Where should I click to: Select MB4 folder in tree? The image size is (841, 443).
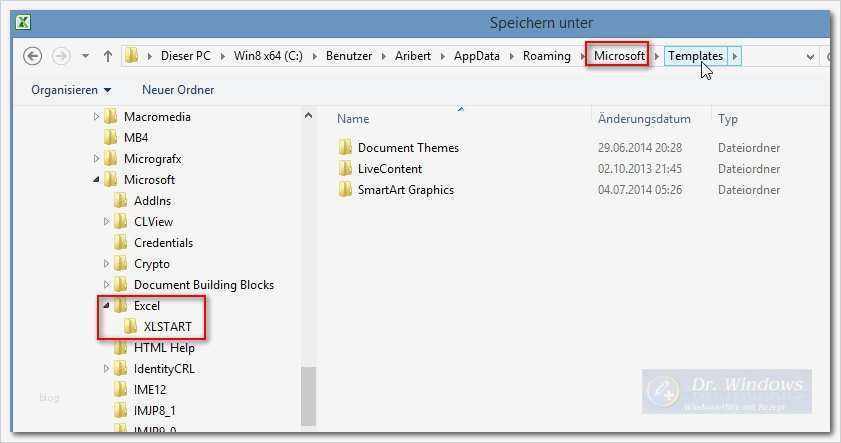(x=136, y=138)
